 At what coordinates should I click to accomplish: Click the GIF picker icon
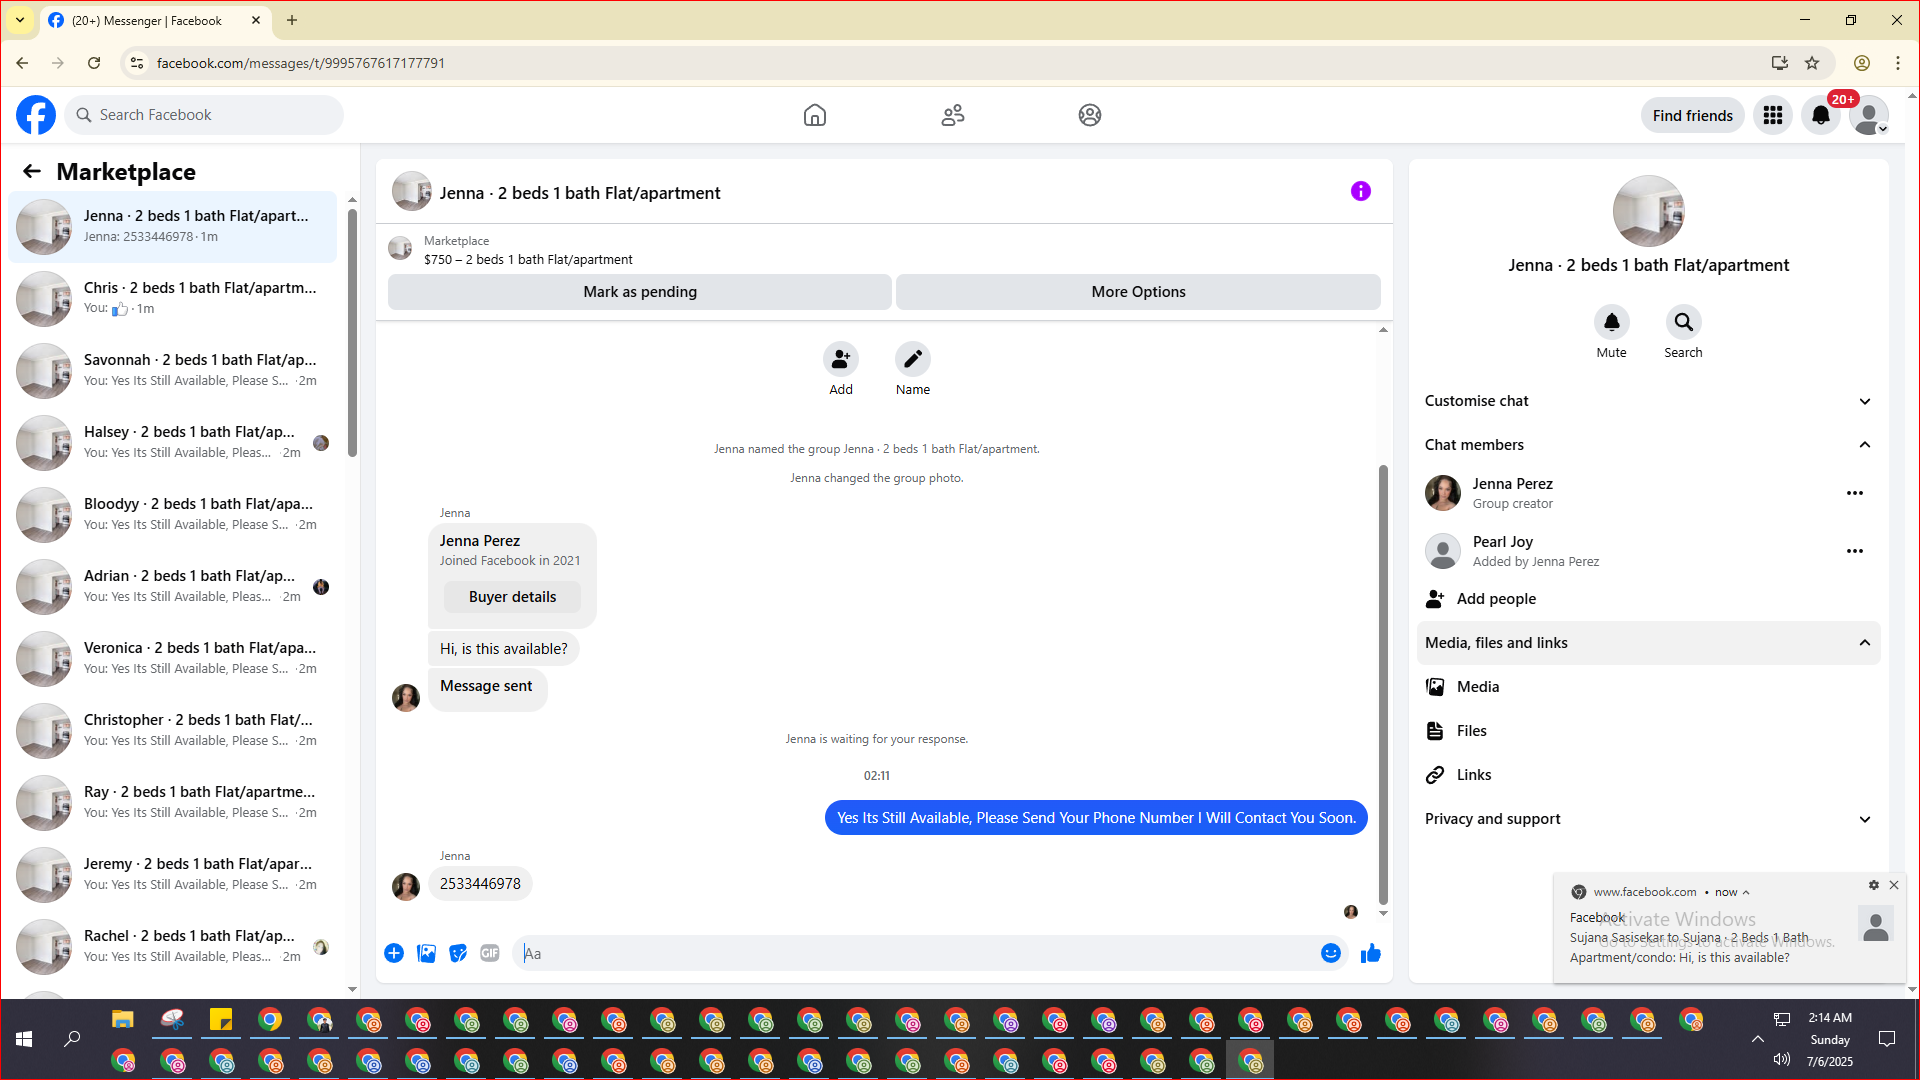pyautogui.click(x=489, y=953)
